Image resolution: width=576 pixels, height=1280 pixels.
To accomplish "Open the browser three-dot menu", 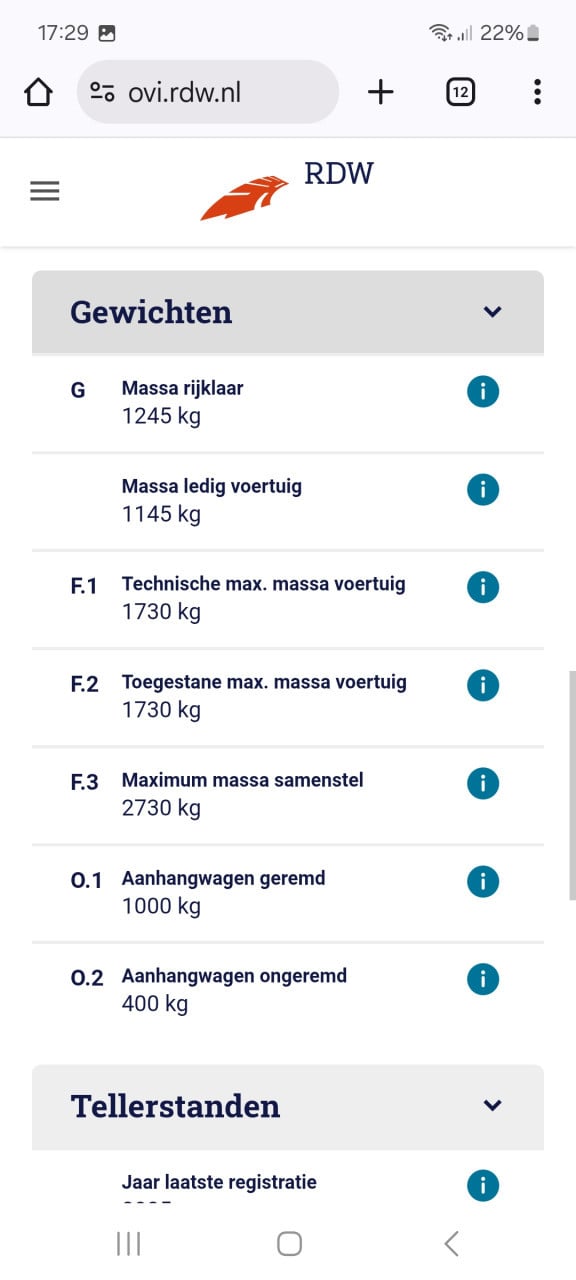I will coord(537,92).
